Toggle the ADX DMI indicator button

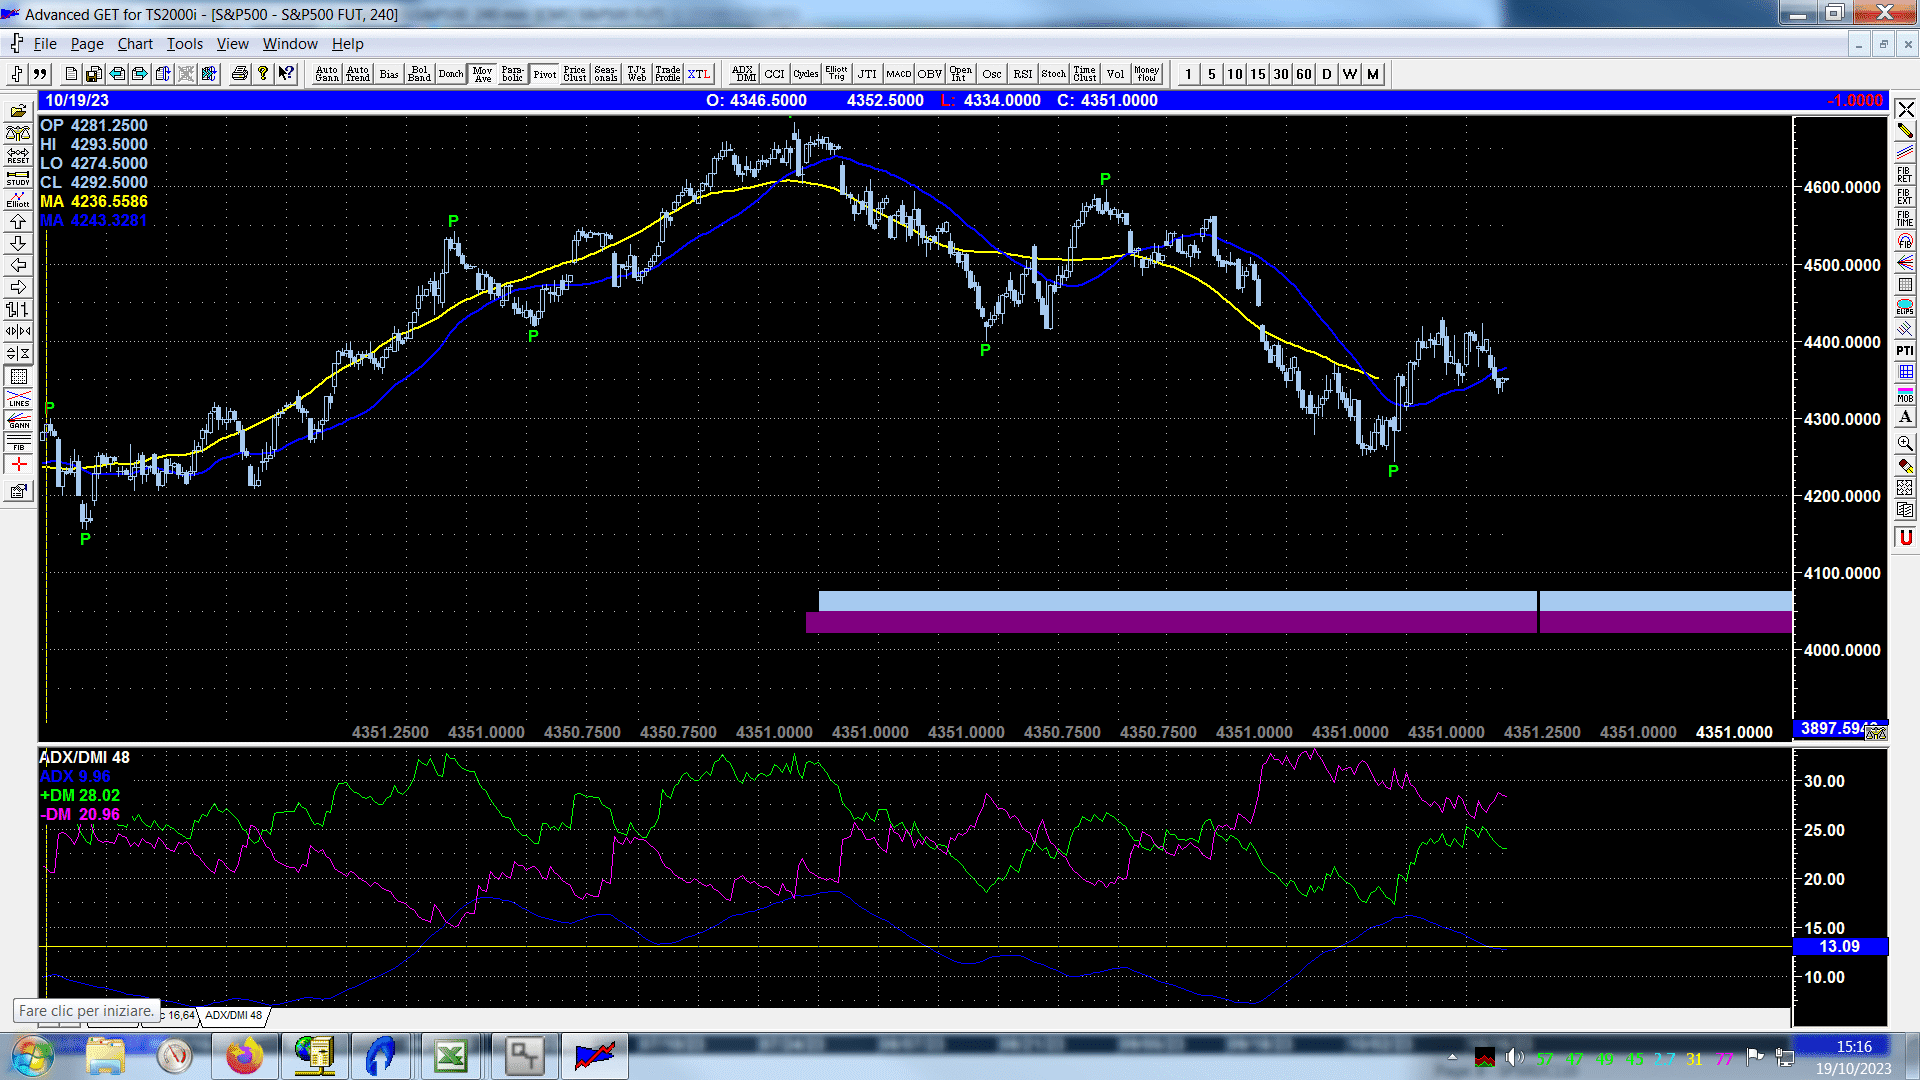pos(744,74)
